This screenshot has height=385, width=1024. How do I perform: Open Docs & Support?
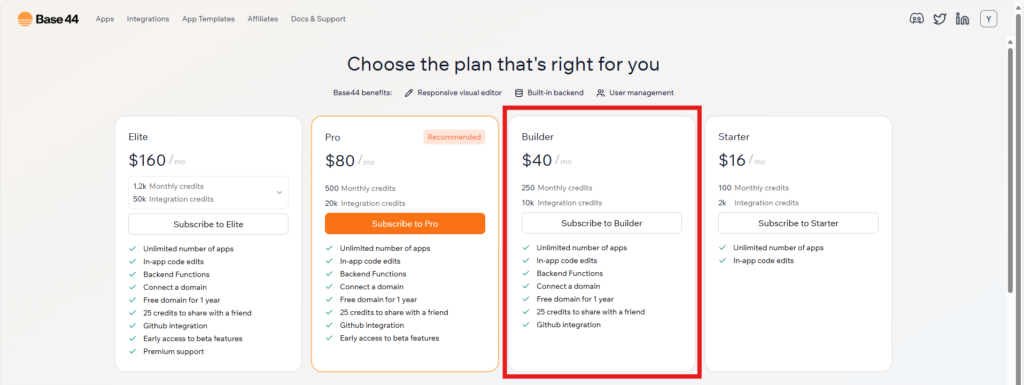click(318, 19)
